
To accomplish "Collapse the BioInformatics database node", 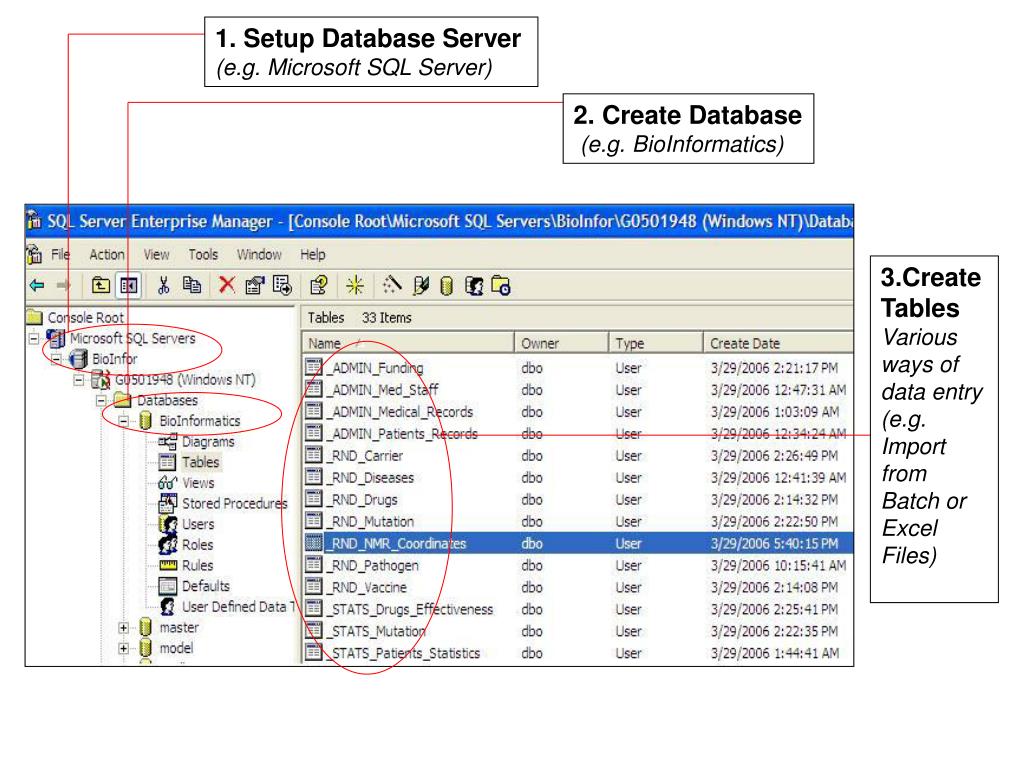I will click(123, 421).
